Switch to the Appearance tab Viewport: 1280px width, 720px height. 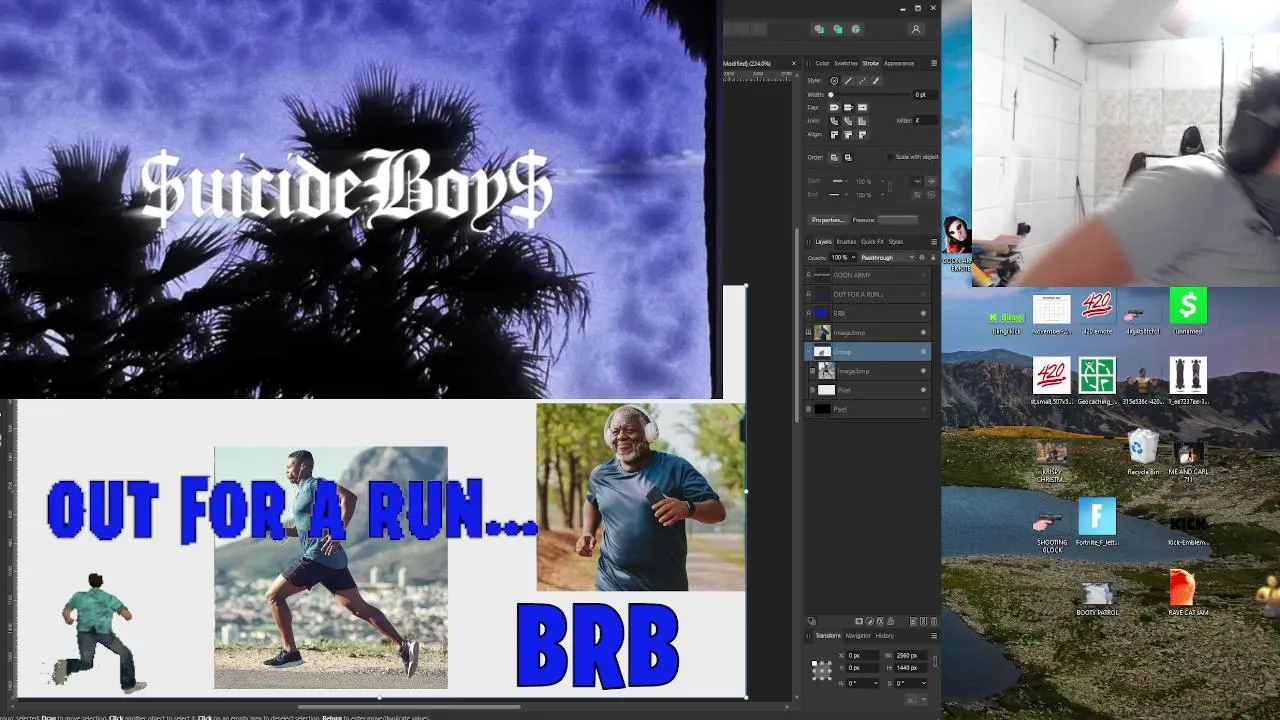click(x=899, y=63)
